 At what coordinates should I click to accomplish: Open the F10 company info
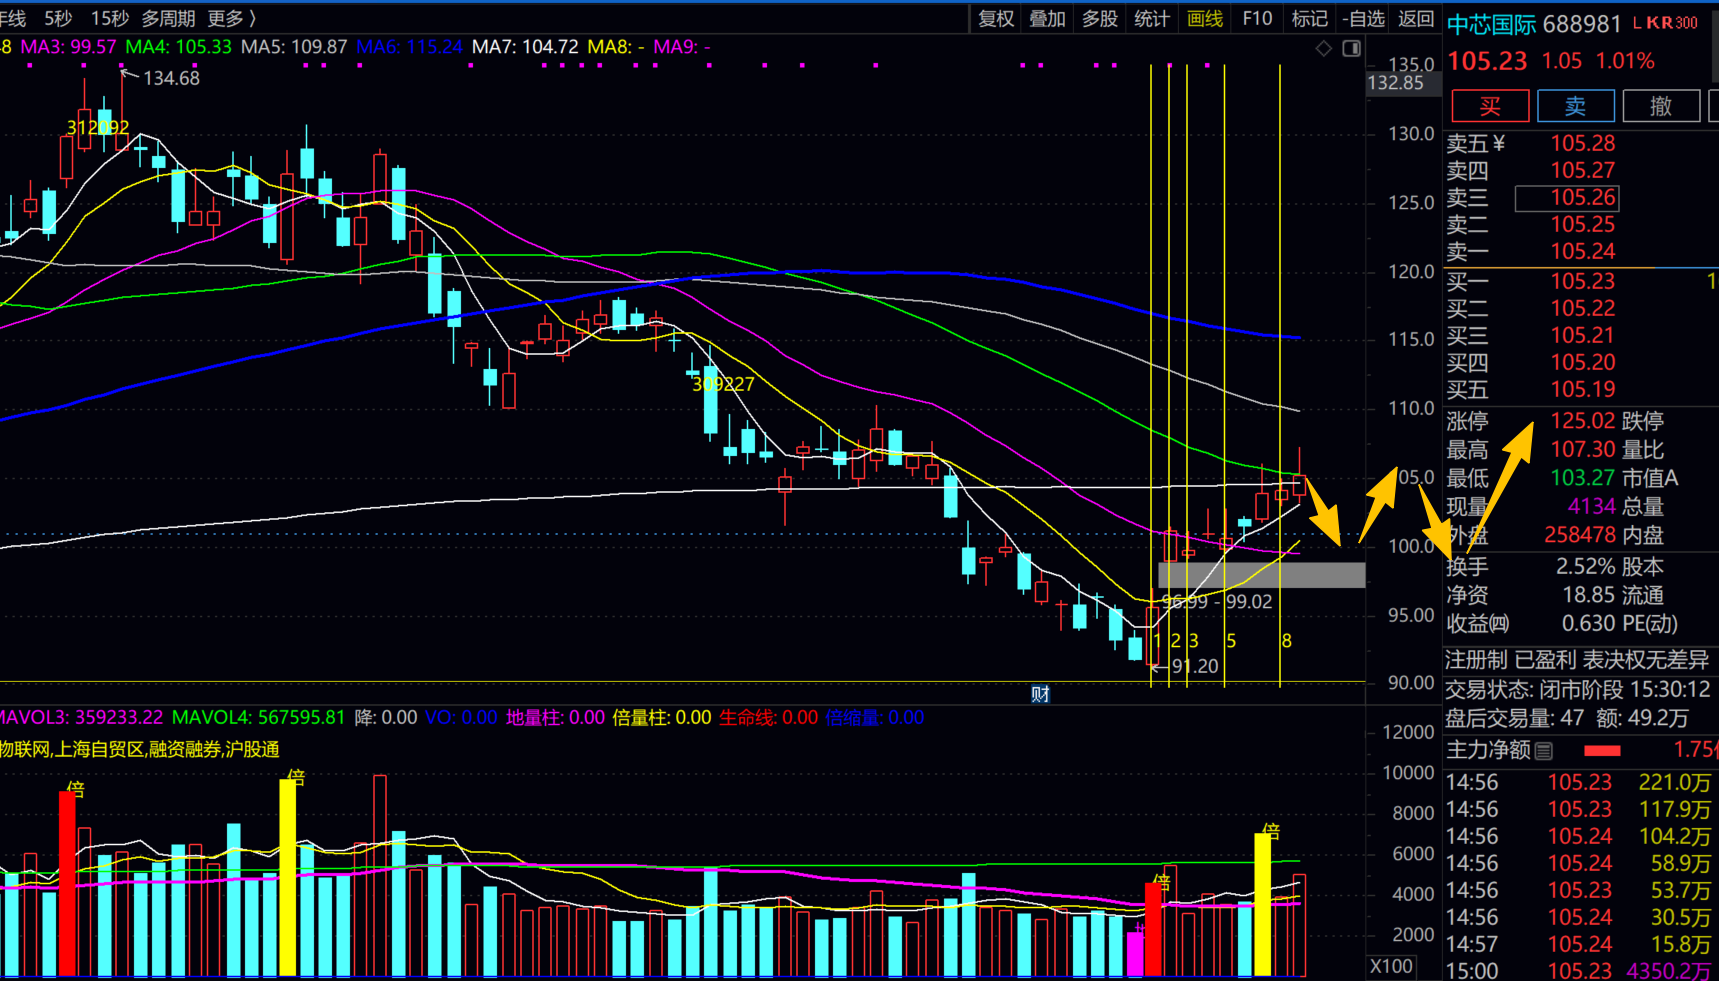coord(1257,18)
